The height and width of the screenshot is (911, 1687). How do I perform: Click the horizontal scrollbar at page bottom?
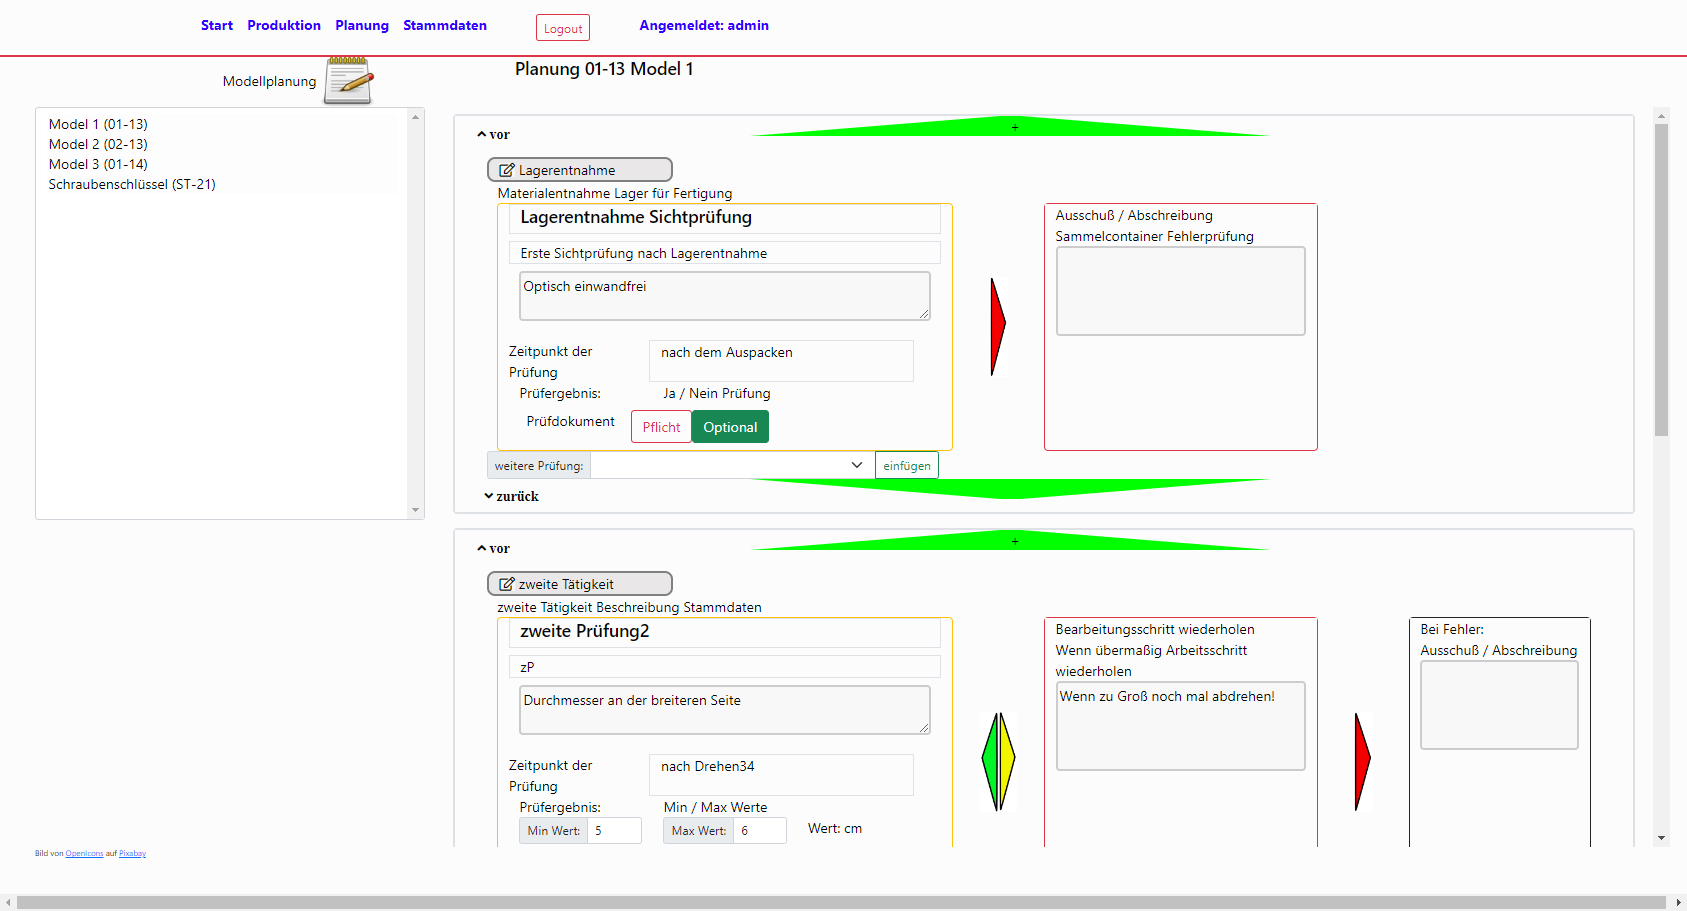[842, 902]
